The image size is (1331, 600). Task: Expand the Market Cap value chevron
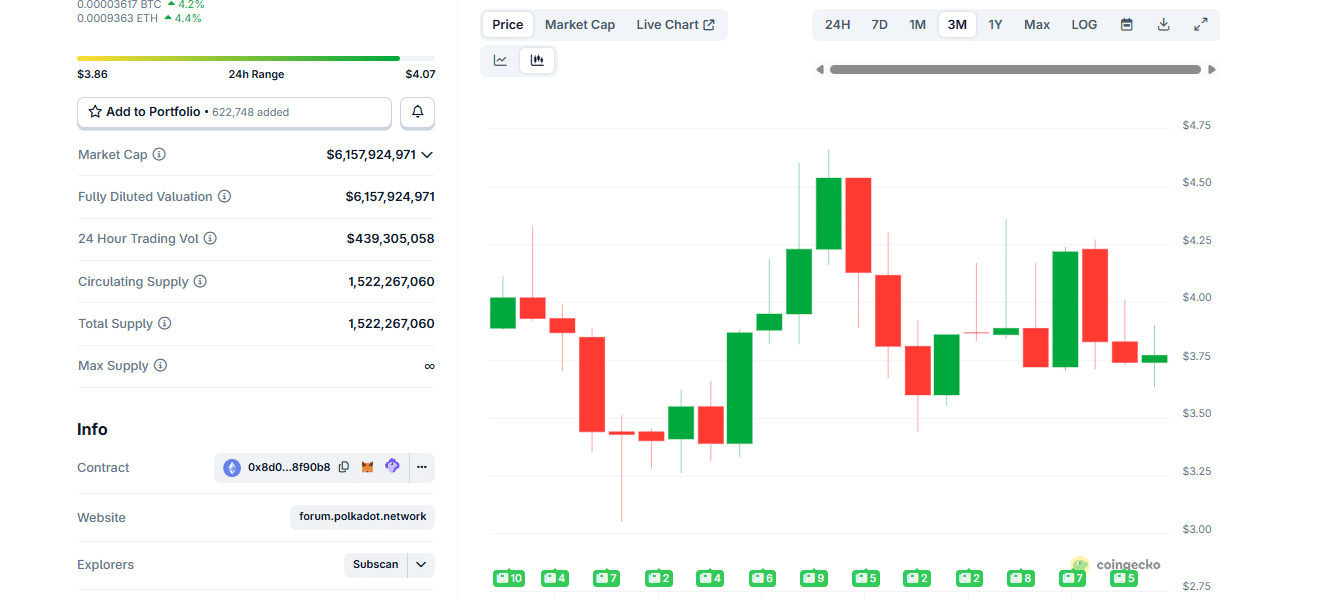click(x=427, y=155)
